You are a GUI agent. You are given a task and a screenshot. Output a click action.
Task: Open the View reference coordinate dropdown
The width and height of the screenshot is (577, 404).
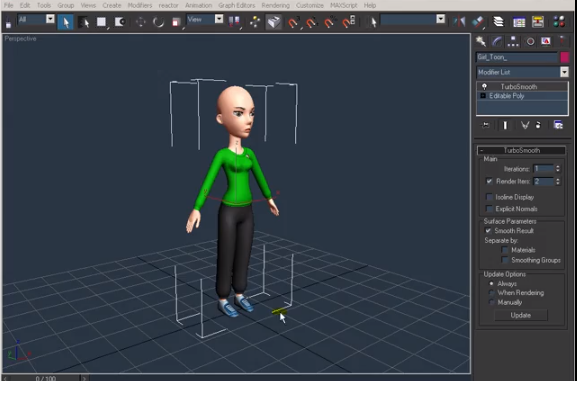(x=219, y=19)
